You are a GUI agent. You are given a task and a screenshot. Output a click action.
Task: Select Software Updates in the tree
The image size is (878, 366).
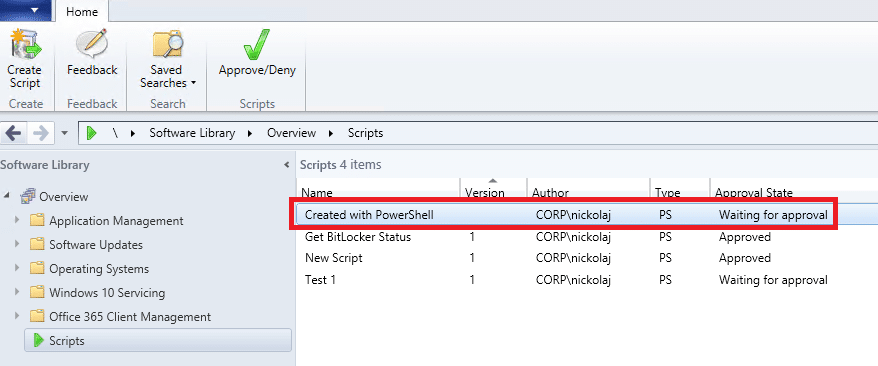click(96, 245)
